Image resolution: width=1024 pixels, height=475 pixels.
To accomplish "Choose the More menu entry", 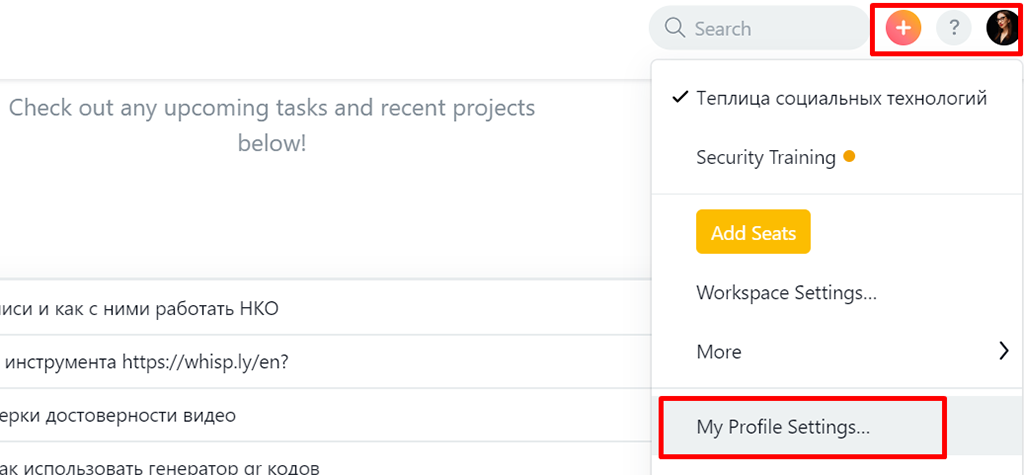I will point(719,352).
